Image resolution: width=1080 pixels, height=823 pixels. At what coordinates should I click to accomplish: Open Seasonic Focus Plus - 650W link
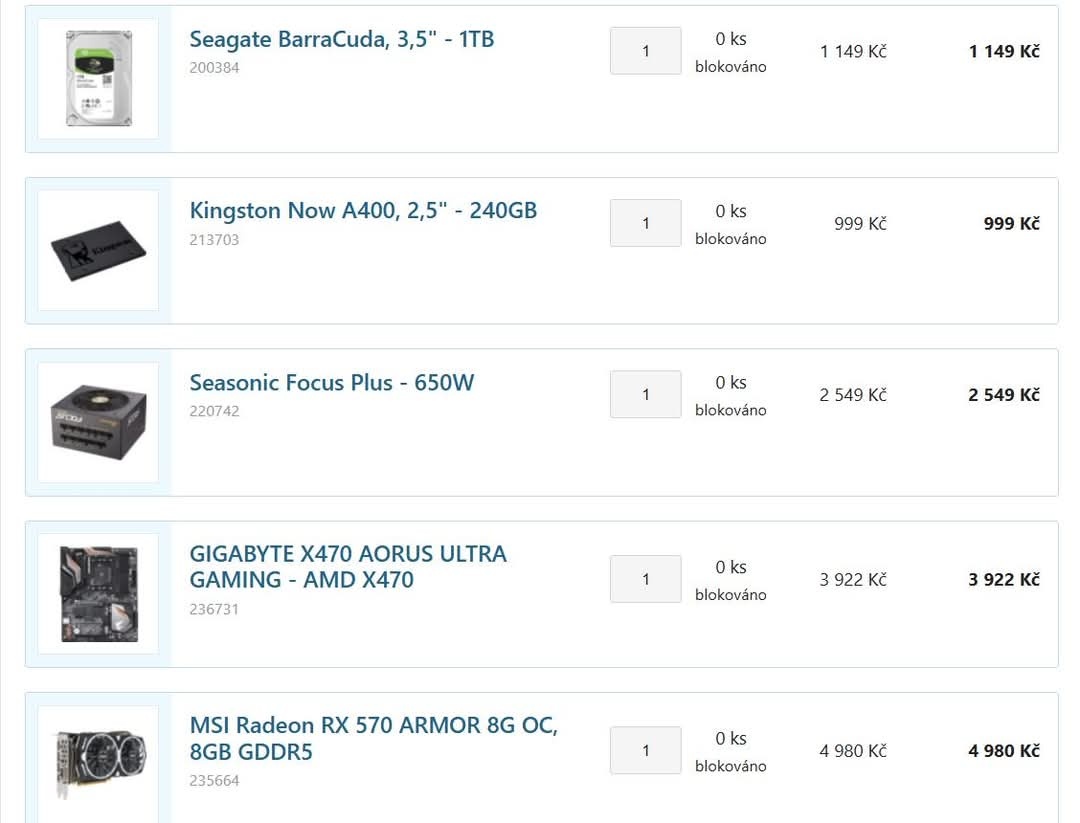pyautogui.click(x=332, y=382)
